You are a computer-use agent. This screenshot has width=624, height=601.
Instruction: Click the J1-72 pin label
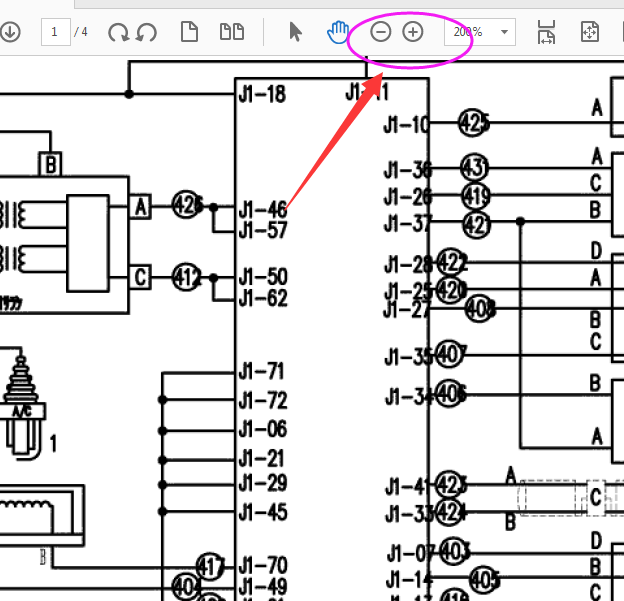(263, 400)
